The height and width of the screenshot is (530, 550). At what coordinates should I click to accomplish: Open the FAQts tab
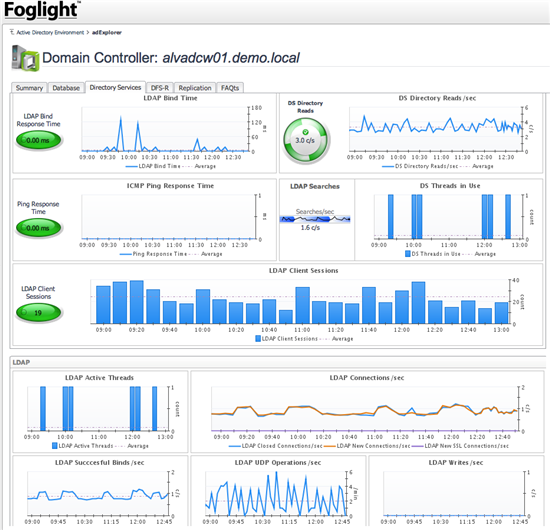tap(230, 88)
